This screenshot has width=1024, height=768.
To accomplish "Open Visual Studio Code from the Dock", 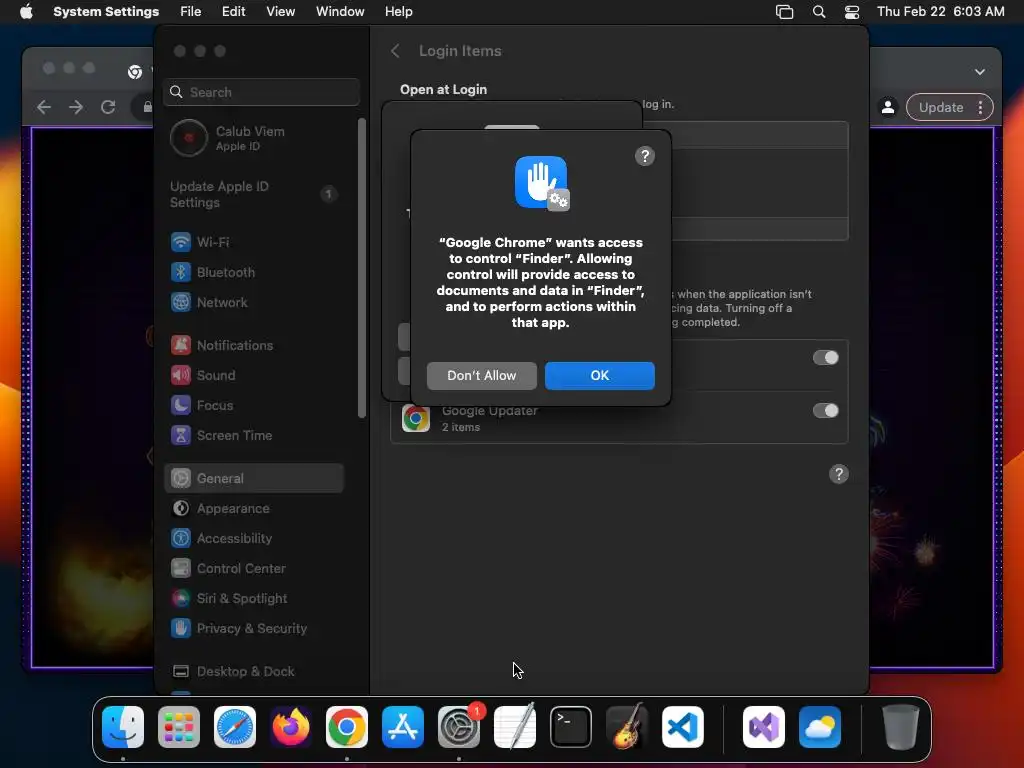I will [683, 727].
